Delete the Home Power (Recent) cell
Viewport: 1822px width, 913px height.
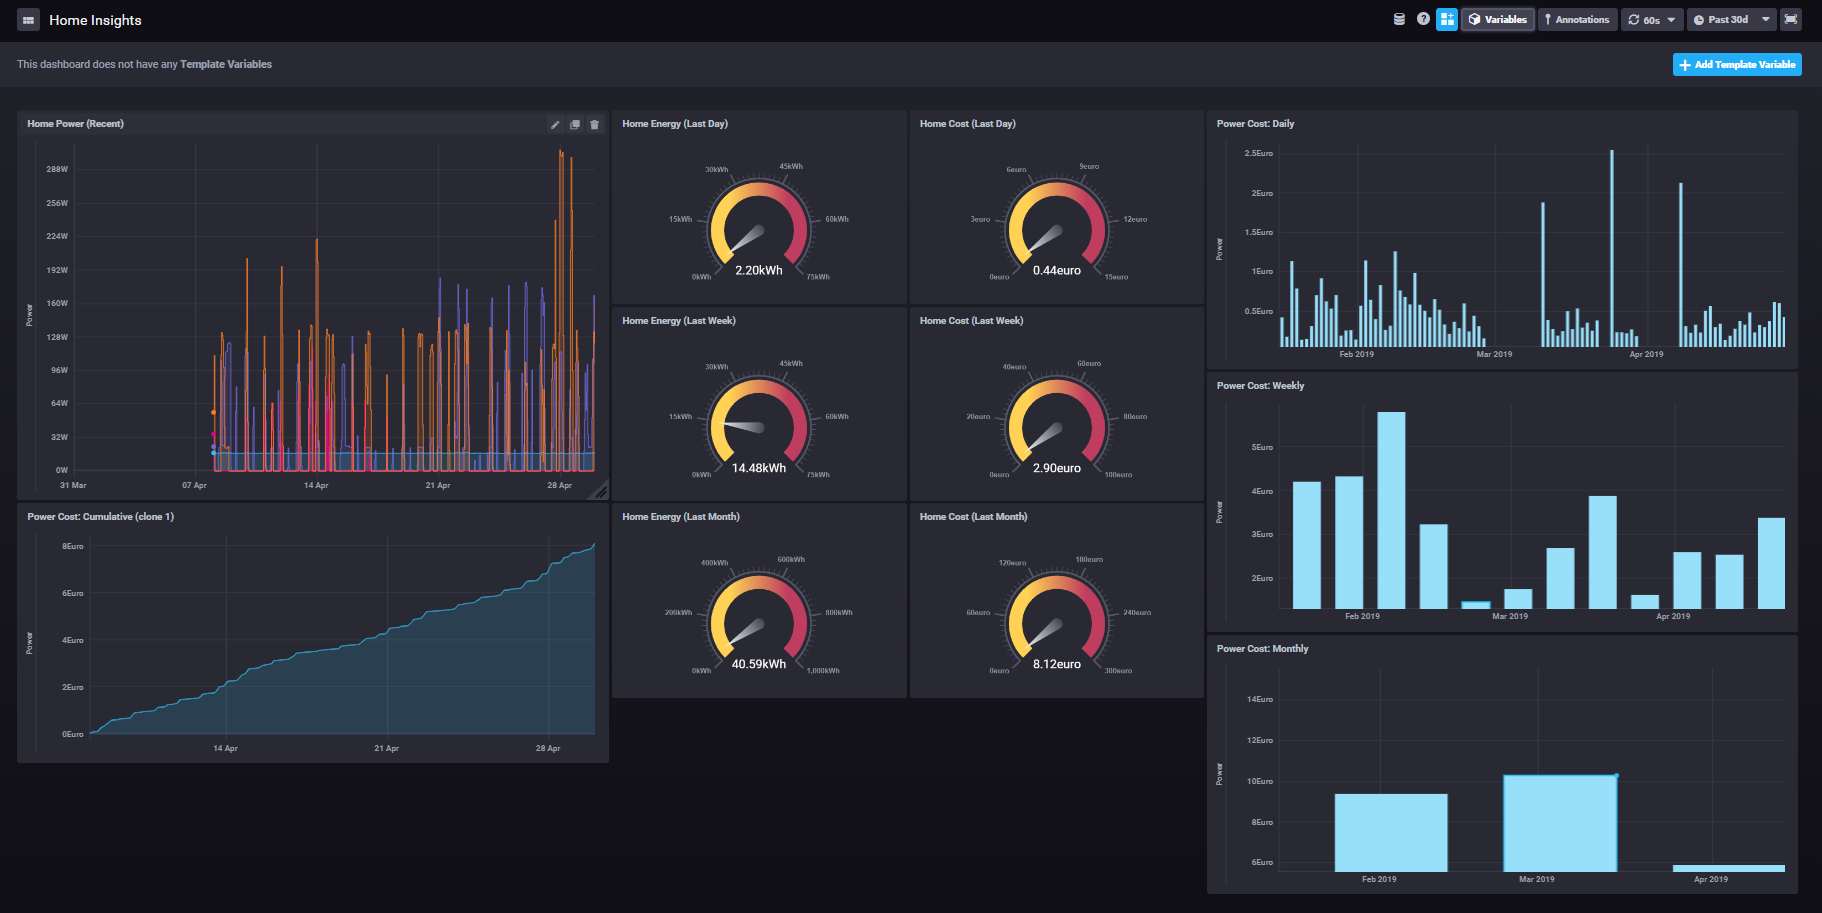pos(595,125)
